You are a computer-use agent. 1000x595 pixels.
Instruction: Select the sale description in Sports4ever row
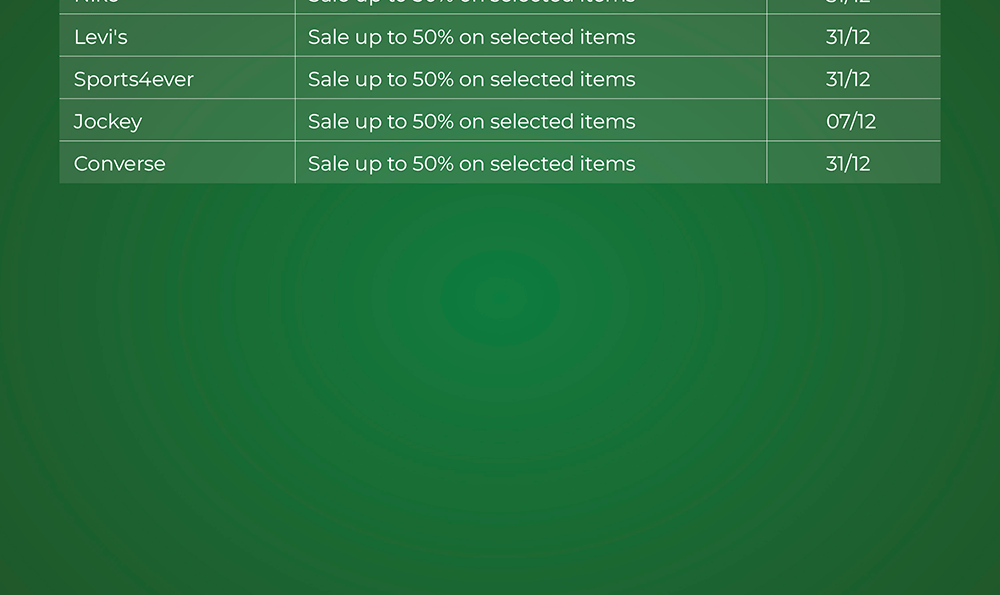coord(471,79)
